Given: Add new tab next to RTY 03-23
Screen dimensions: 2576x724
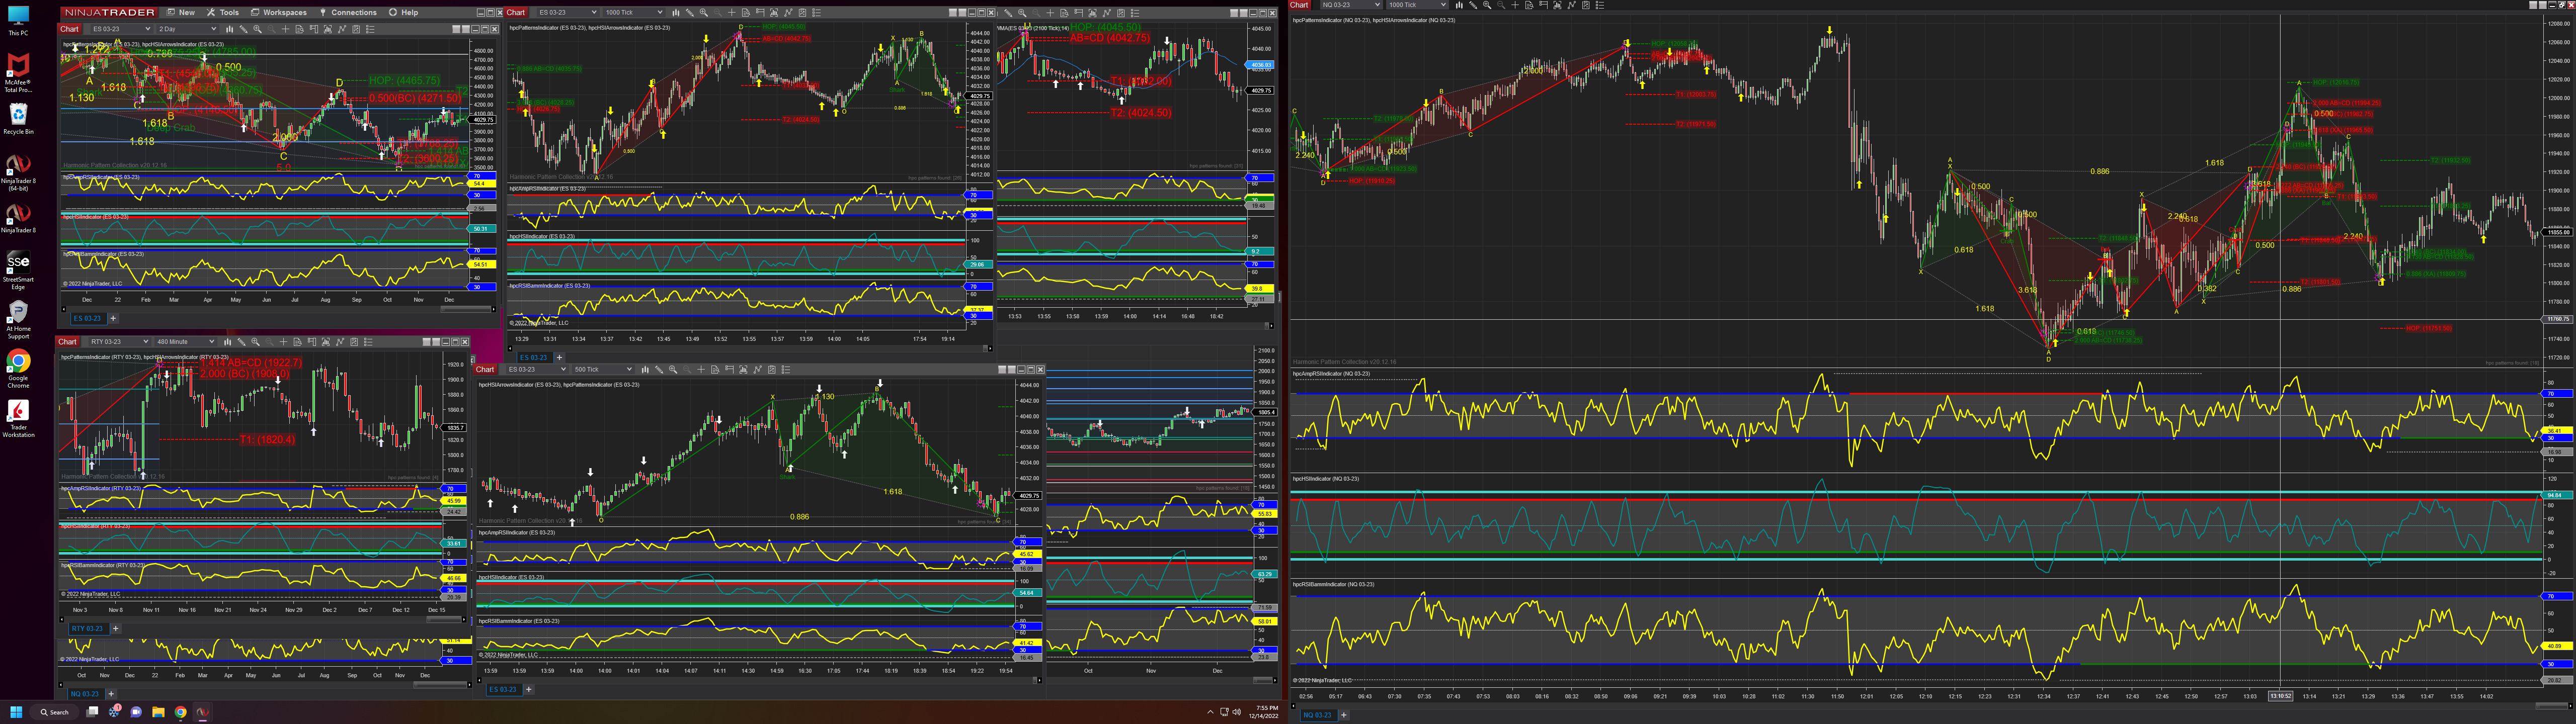Looking at the screenshot, I should (x=115, y=628).
